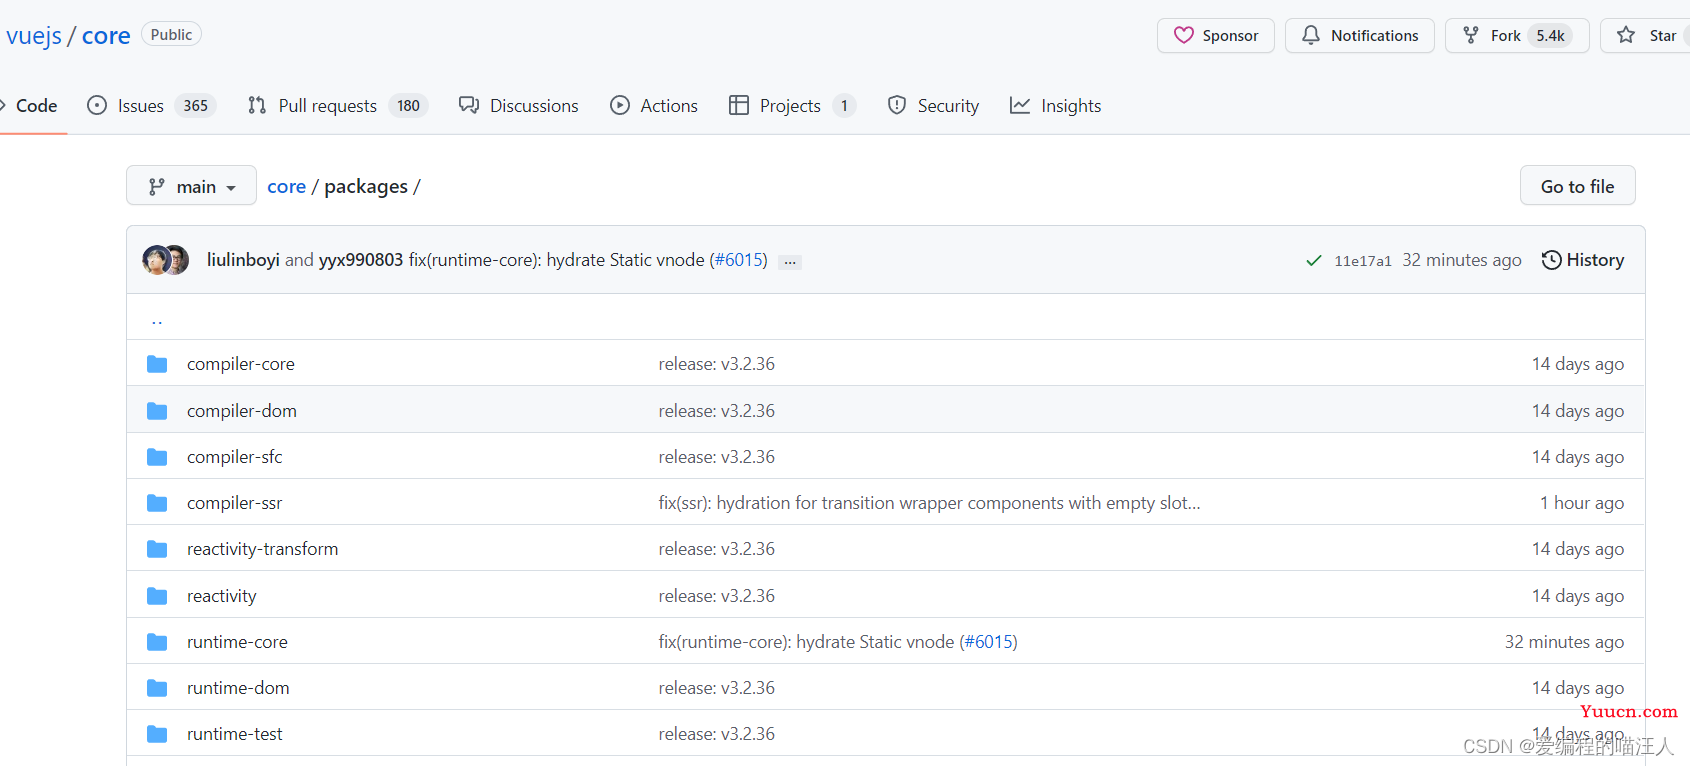Click the Star icon
This screenshot has height=766, width=1690.
coord(1626,35)
